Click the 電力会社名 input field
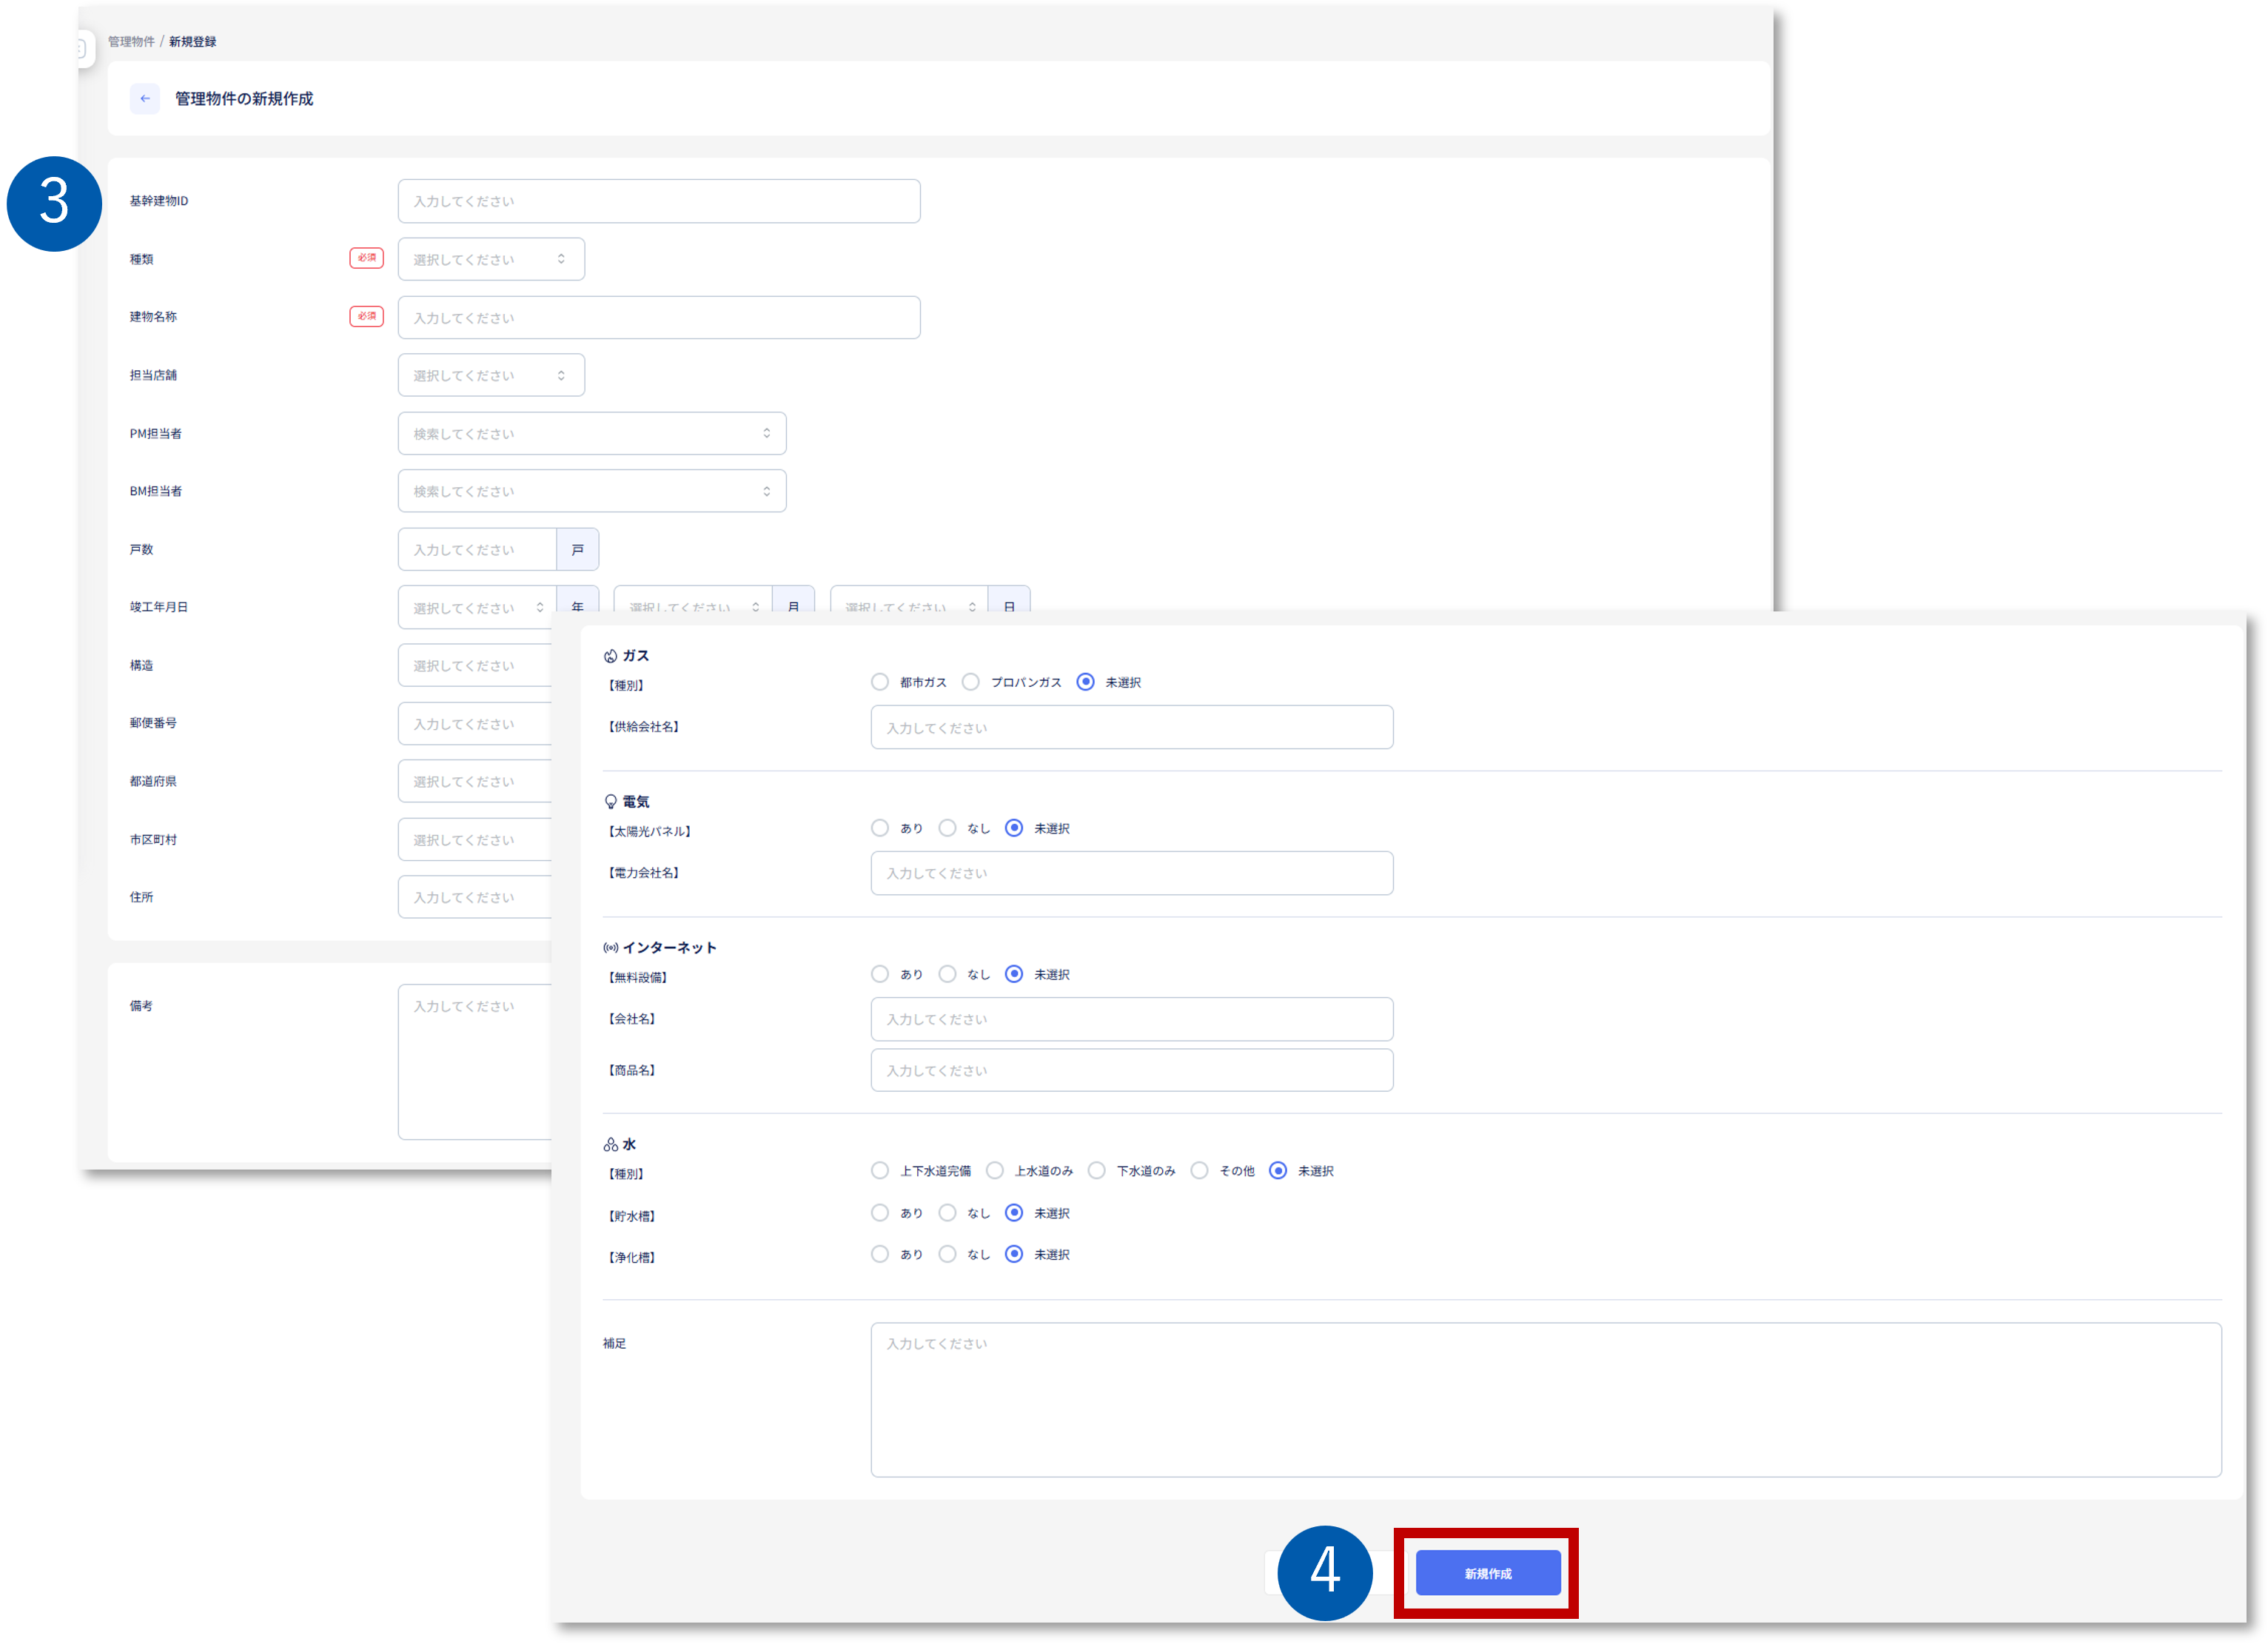Image resolution: width=2268 pixels, height=1647 pixels. point(1132,873)
